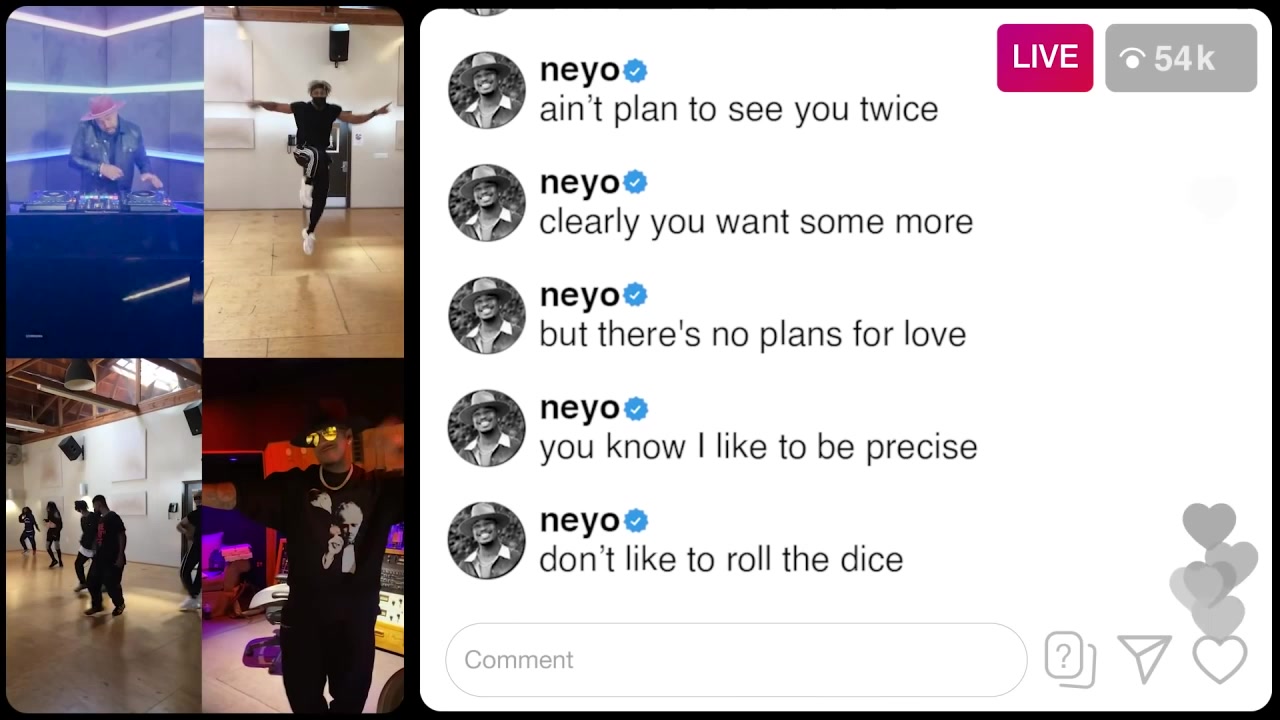Click neyo username above "ain't plan to see you twice"
The width and height of the screenshot is (1280, 720).
point(580,71)
